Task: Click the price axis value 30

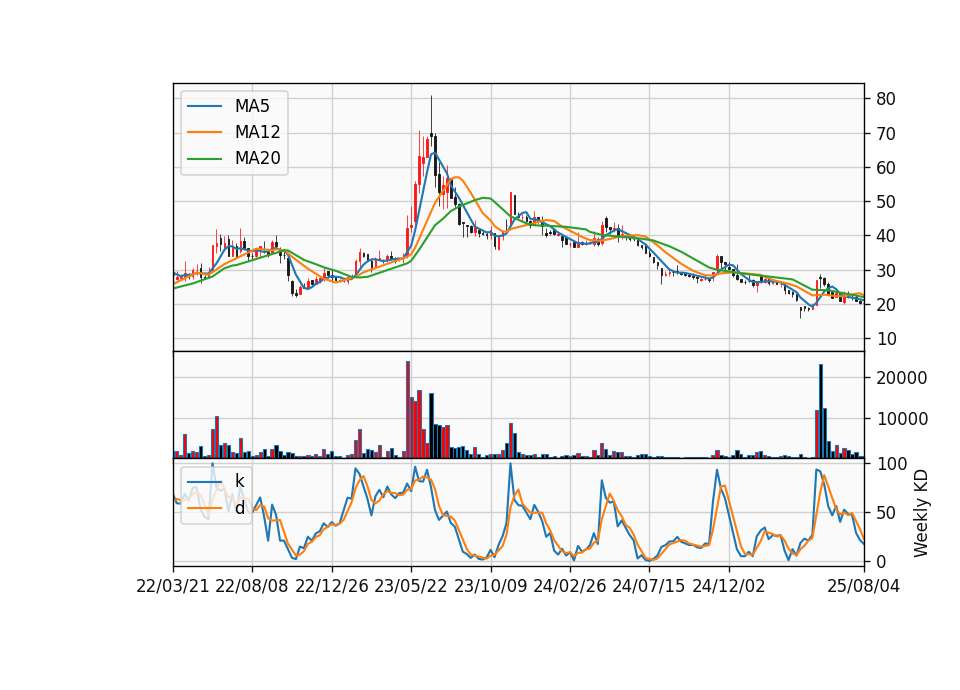Action: 885,271
